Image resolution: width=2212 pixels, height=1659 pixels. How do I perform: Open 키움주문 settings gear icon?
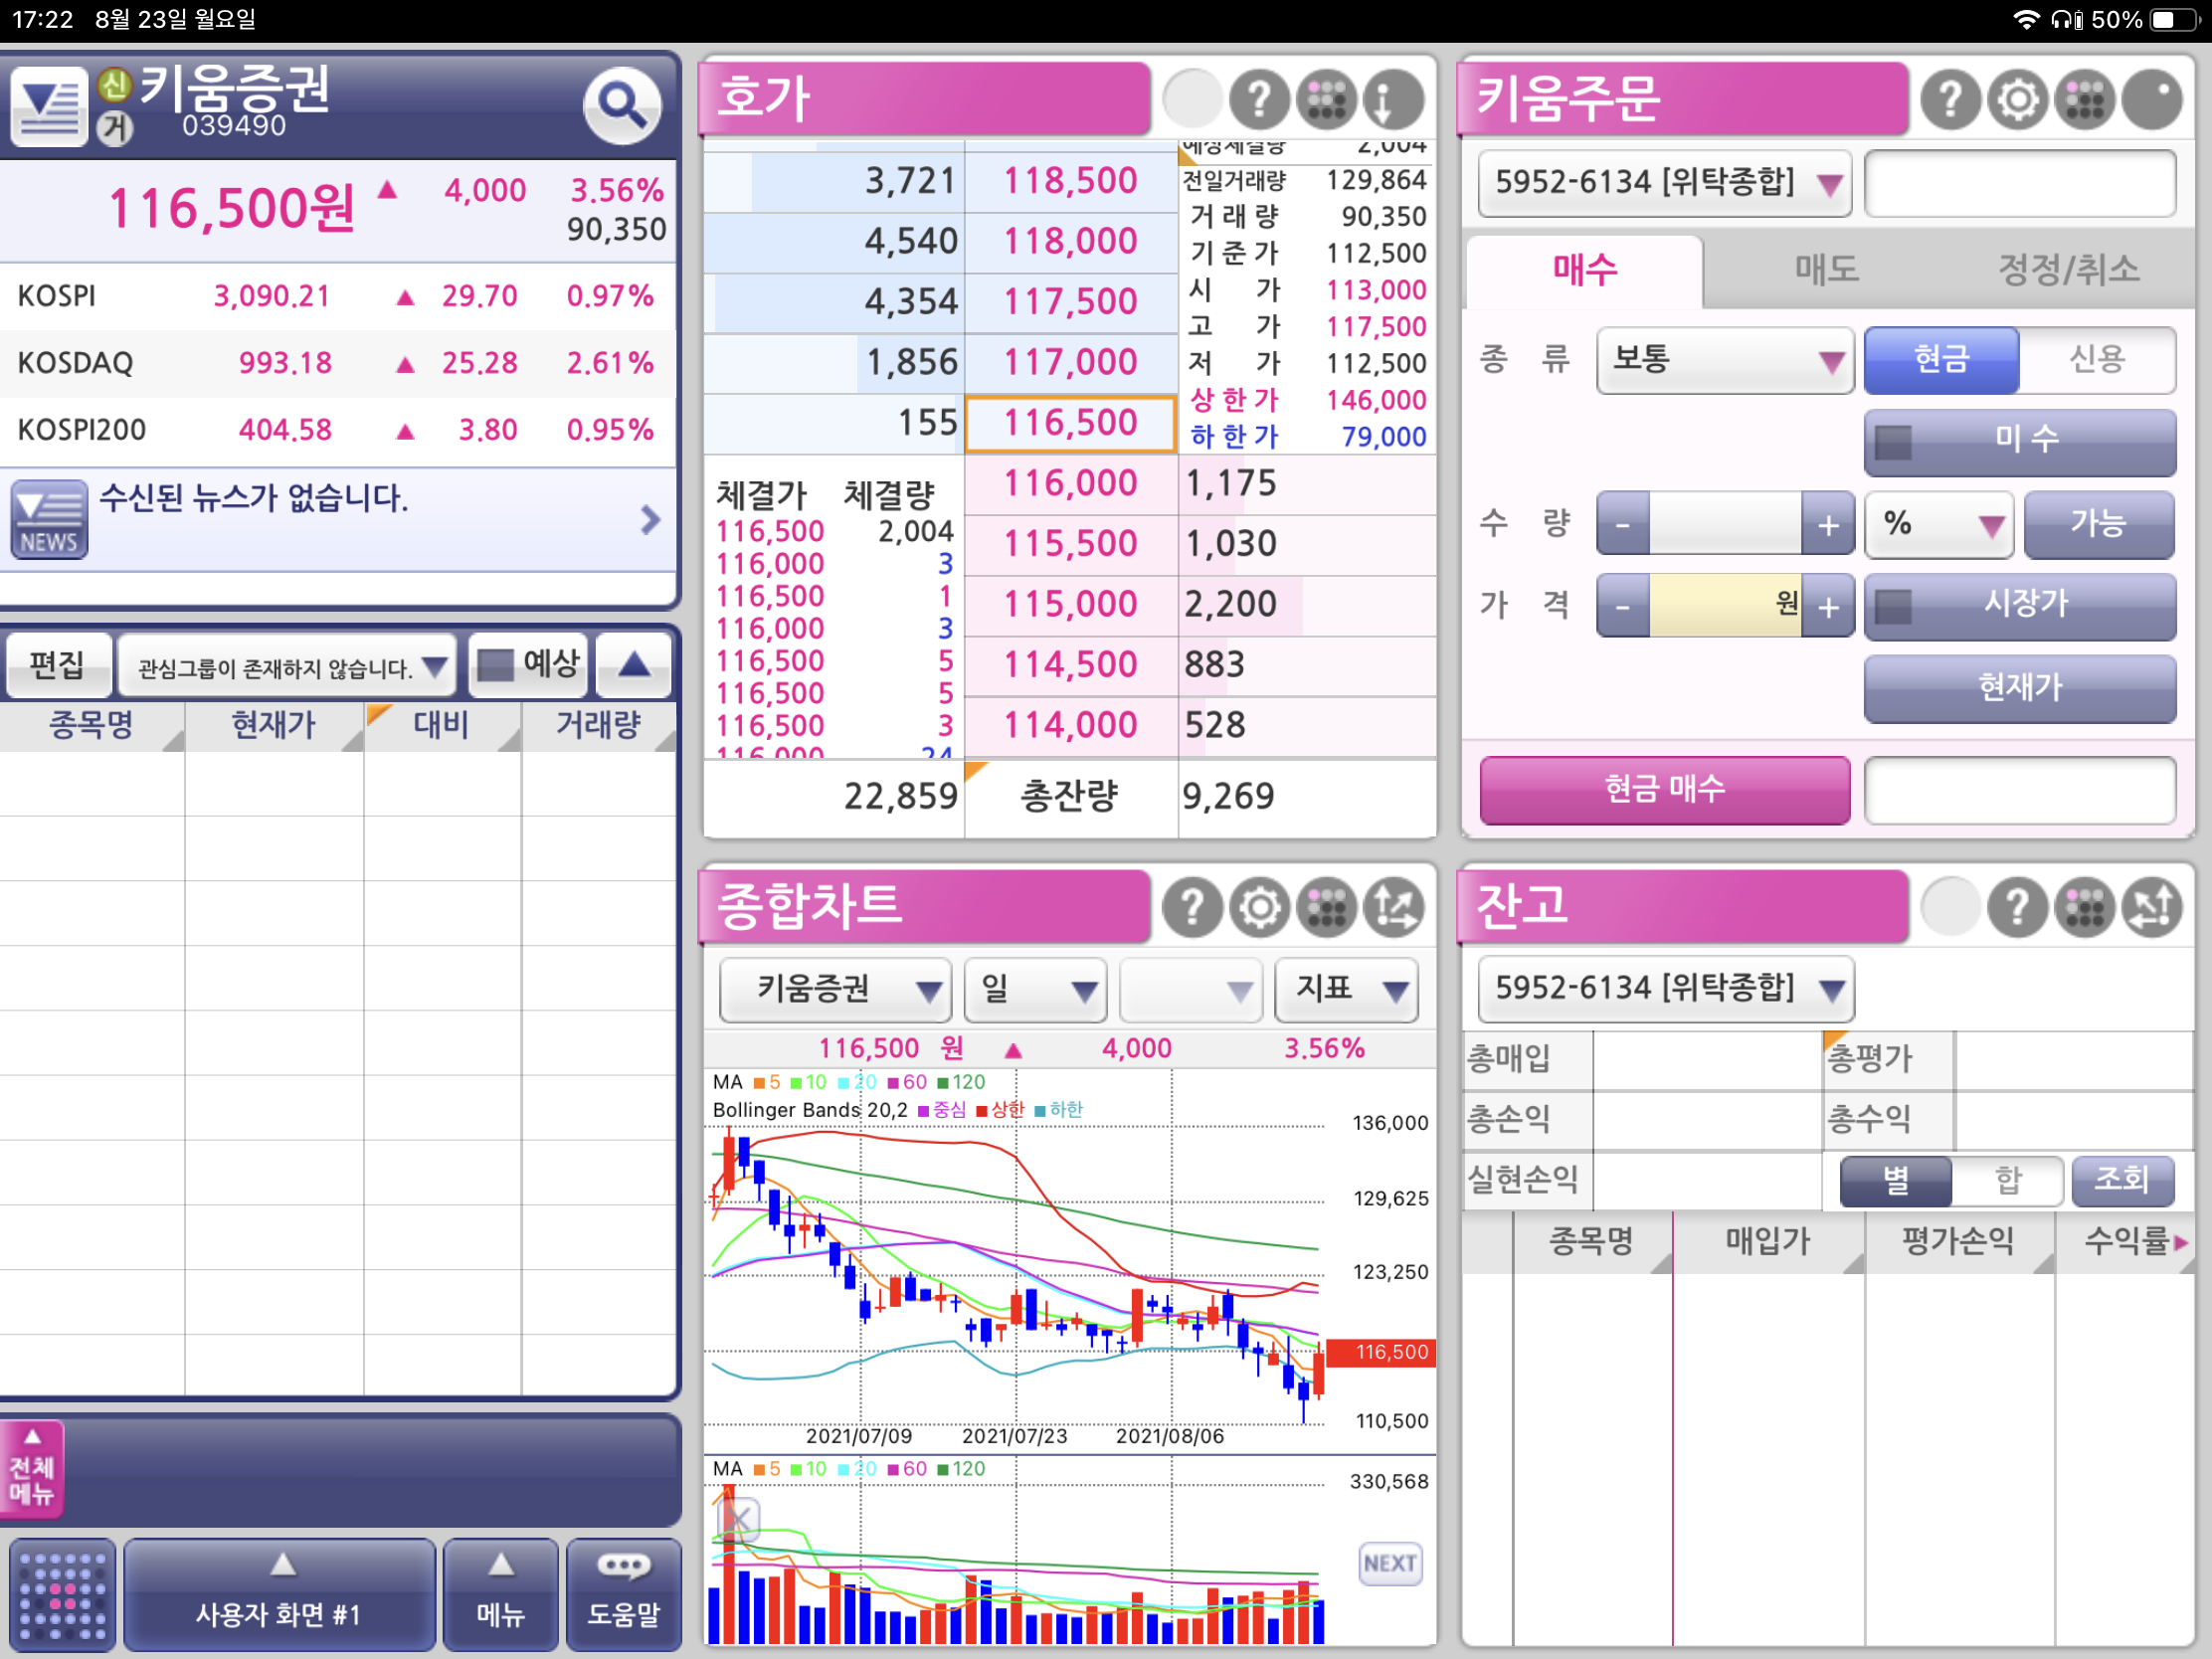2017,99
